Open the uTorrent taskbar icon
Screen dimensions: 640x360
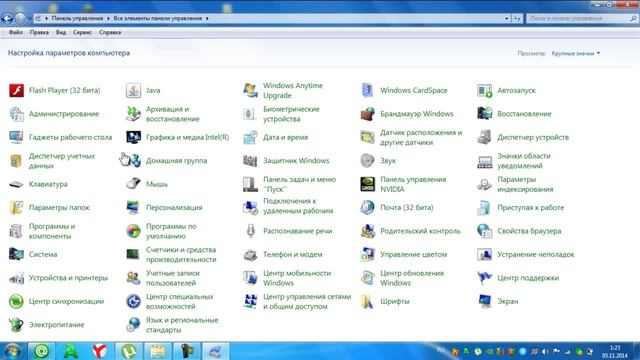129,351
